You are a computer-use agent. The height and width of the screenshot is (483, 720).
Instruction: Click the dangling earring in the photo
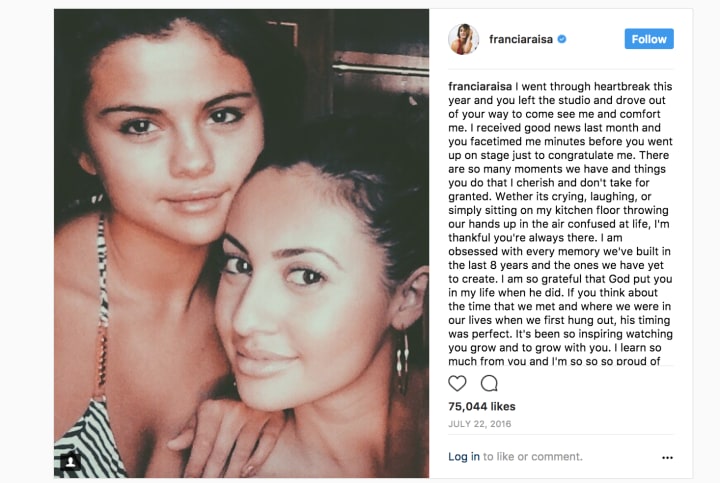(403, 363)
